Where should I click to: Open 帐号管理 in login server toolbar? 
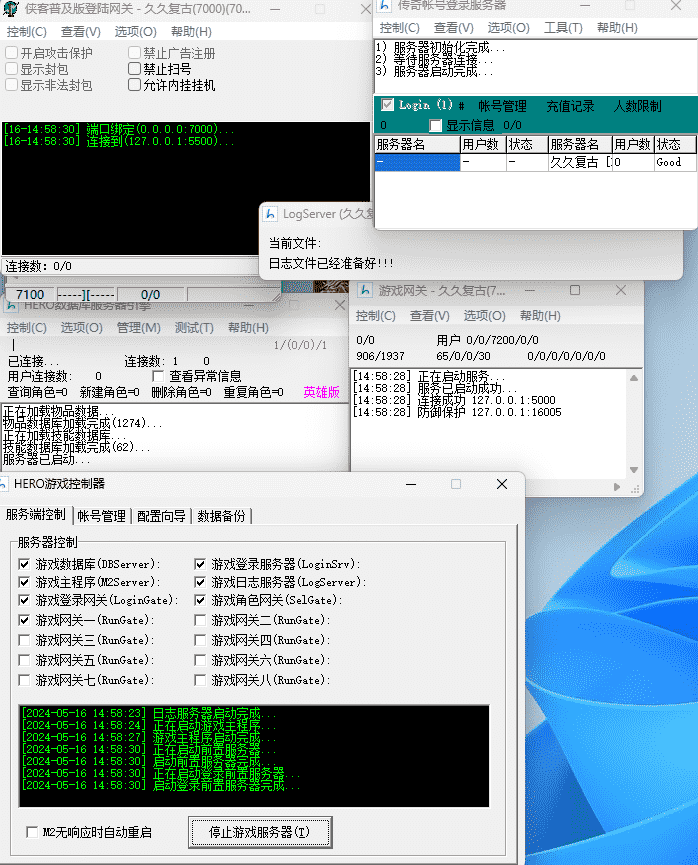[502, 106]
